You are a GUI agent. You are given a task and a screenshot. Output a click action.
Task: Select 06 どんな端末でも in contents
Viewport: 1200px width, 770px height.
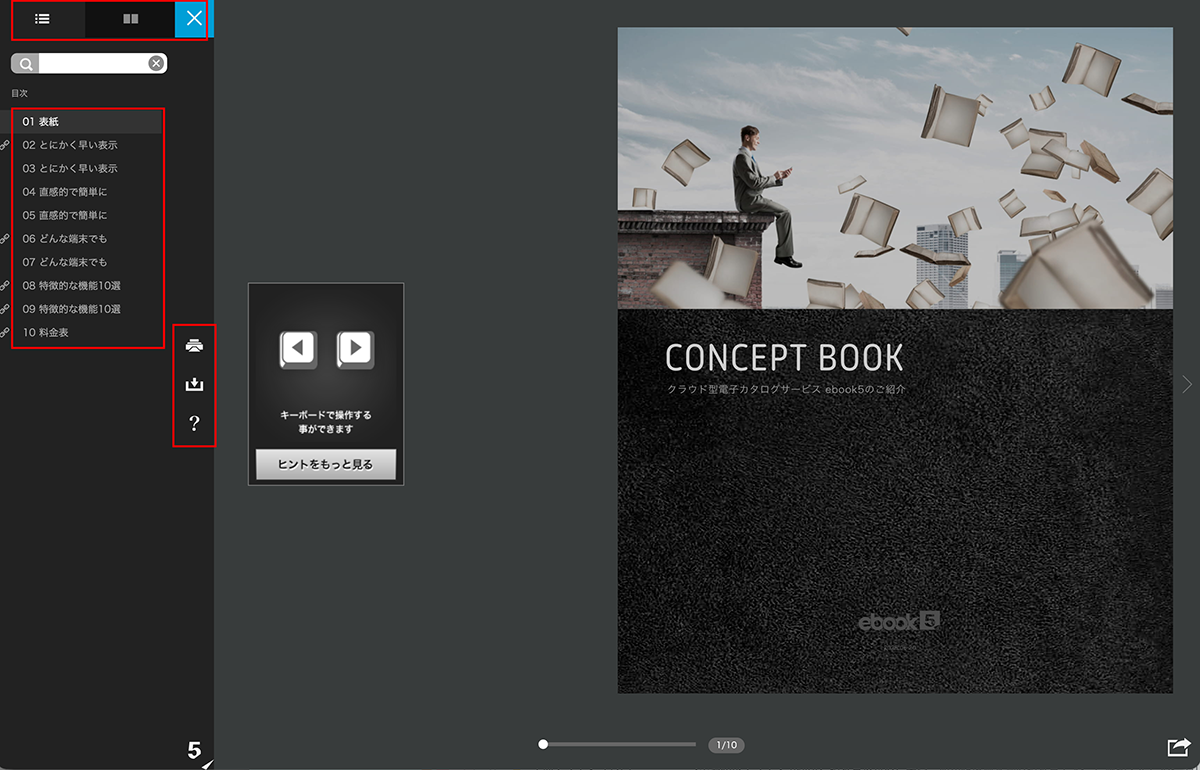pyautogui.click(x=65, y=239)
